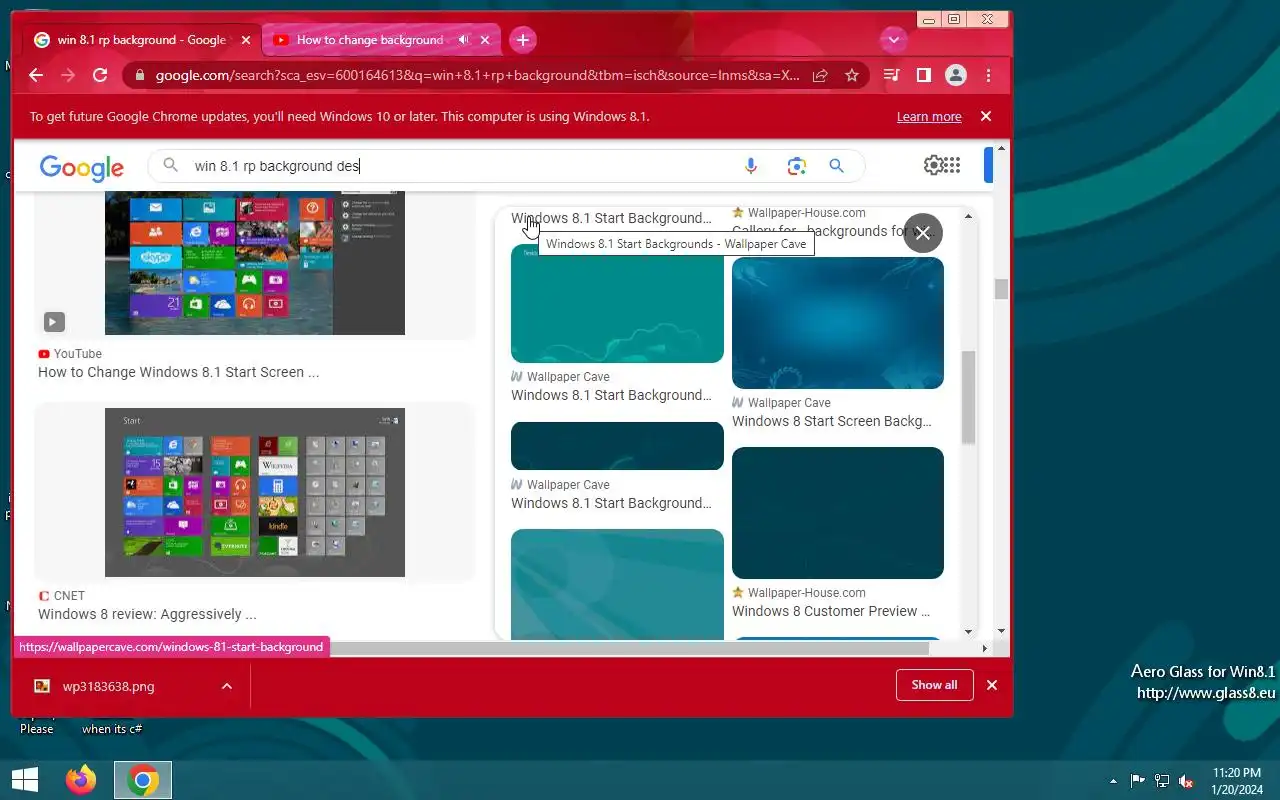Switch to the 'How to change background' tab
This screenshot has height=800, width=1280.
pos(370,40)
